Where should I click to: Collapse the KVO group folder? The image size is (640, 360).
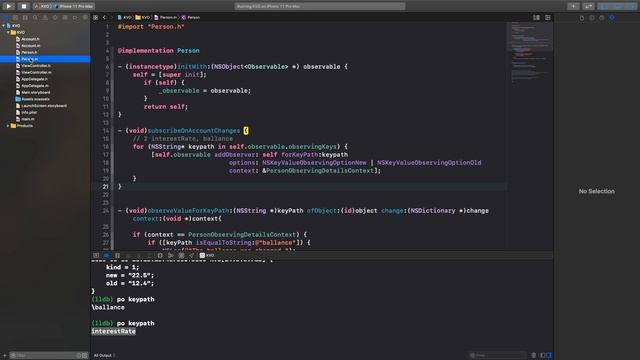click(8, 32)
